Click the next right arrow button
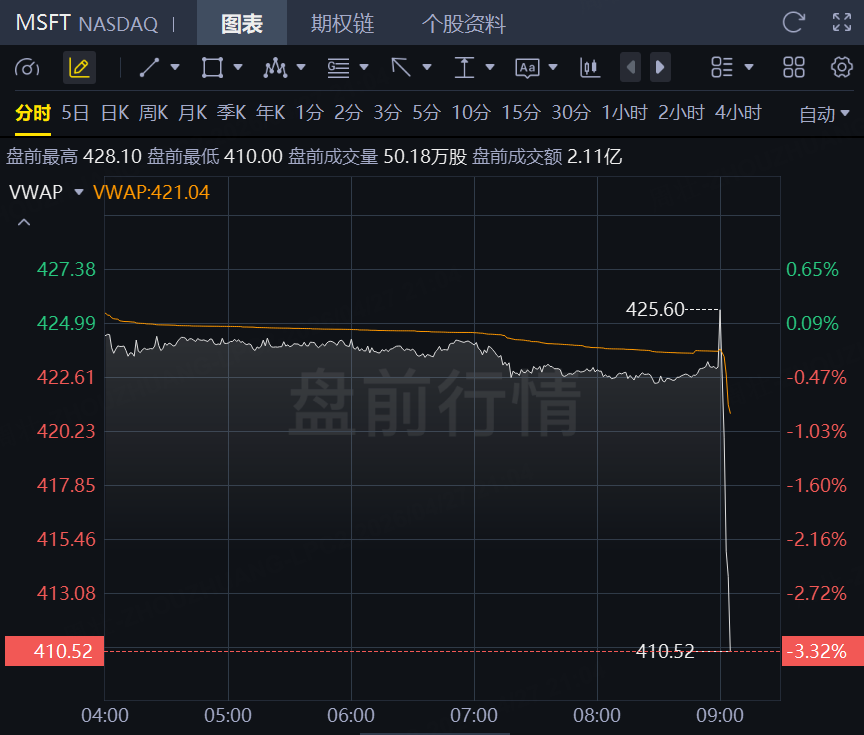This screenshot has width=864, height=735. tap(660, 67)
